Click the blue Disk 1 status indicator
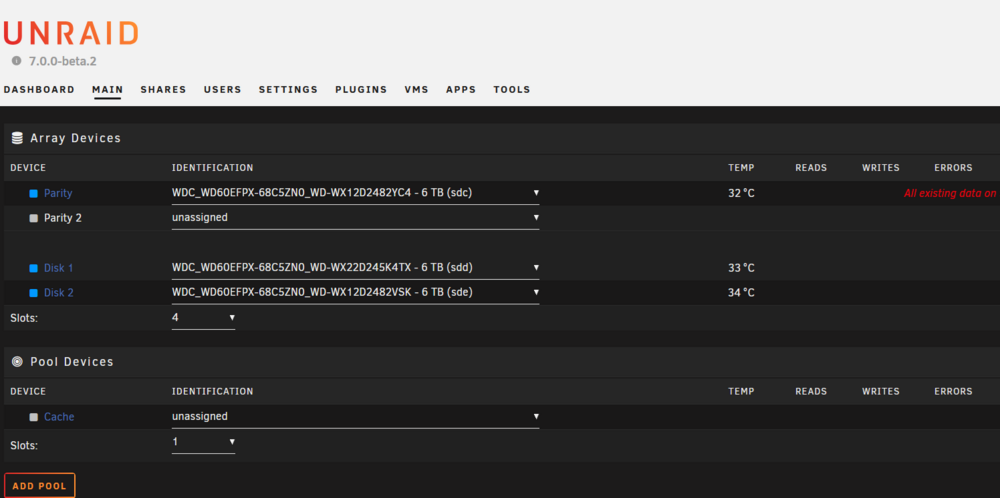Screen dimensions: 1000x498 (34, 268)
